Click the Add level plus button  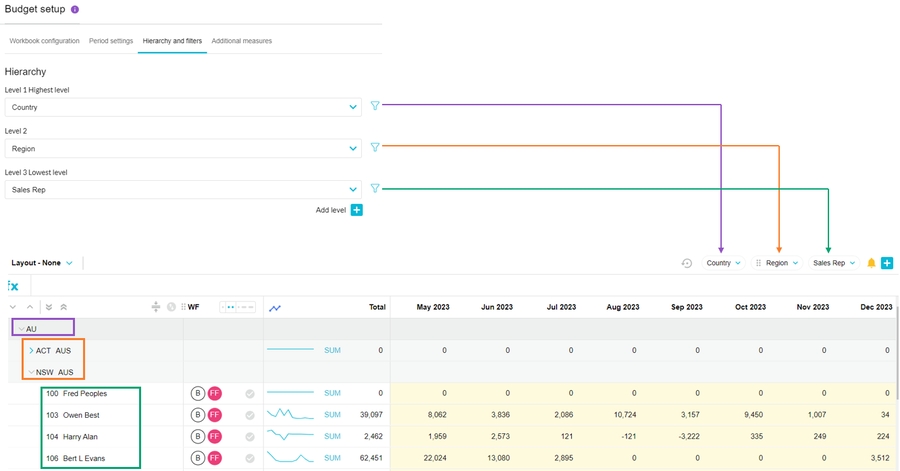(357, 210)
